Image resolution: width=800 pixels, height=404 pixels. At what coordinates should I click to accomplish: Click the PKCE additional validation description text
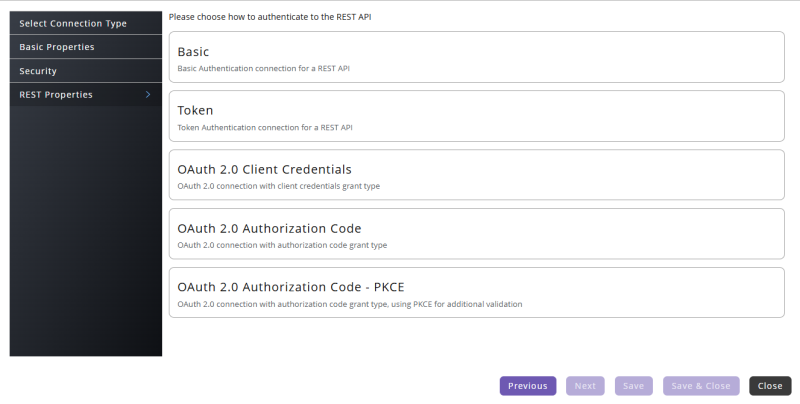pyautogui.click(x=349, y=304)
